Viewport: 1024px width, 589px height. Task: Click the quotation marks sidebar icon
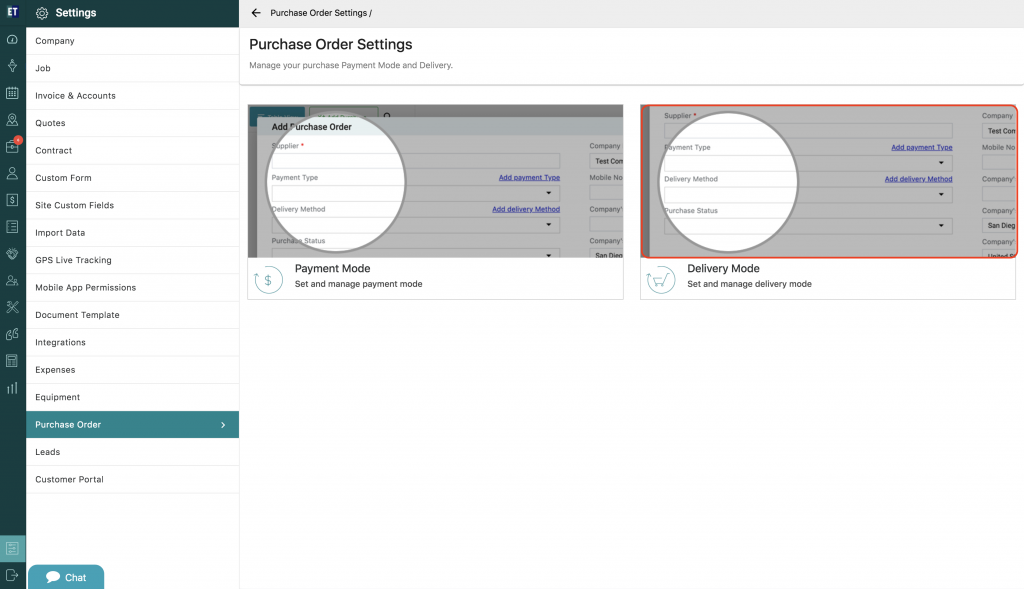pyautogui.click(x=12, y=334)
